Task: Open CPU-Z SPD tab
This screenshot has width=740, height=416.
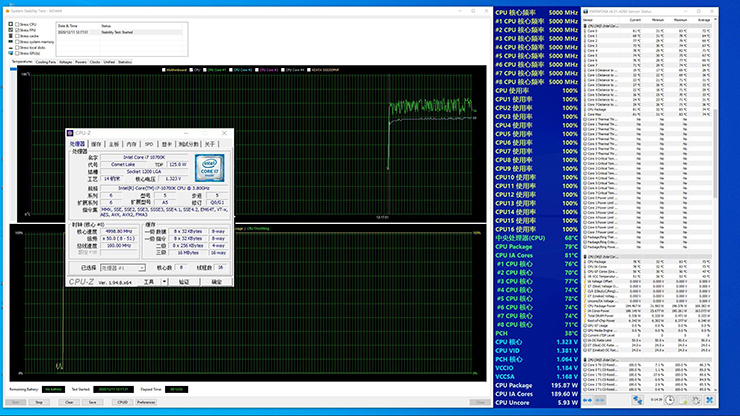Action: click(149, 144)
